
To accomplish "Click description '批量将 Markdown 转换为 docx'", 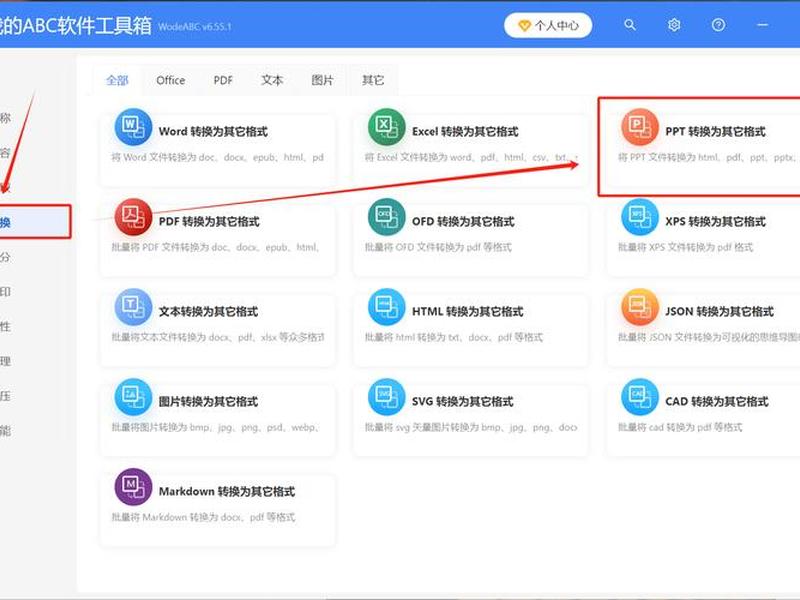I will point(204,517).
